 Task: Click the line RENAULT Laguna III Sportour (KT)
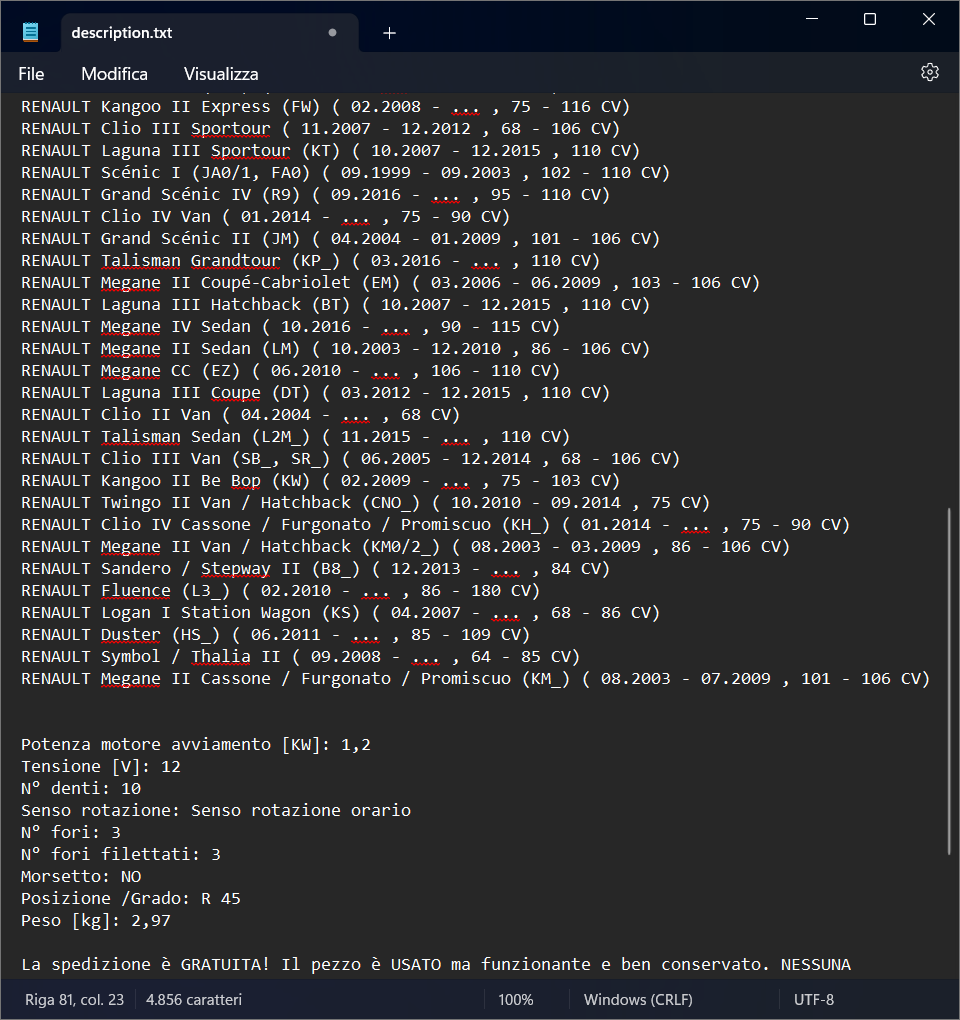coord(330,151)
